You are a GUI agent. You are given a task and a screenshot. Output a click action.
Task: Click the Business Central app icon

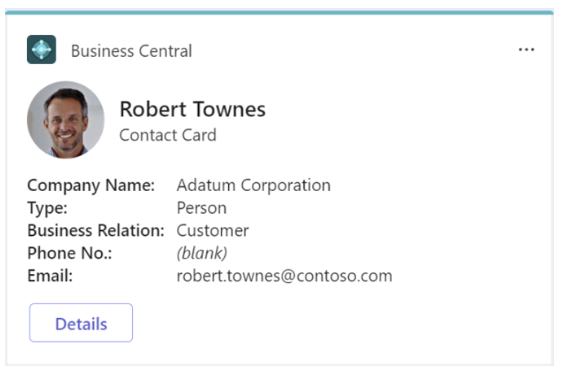pyautogui.click(x=41, y=49)
